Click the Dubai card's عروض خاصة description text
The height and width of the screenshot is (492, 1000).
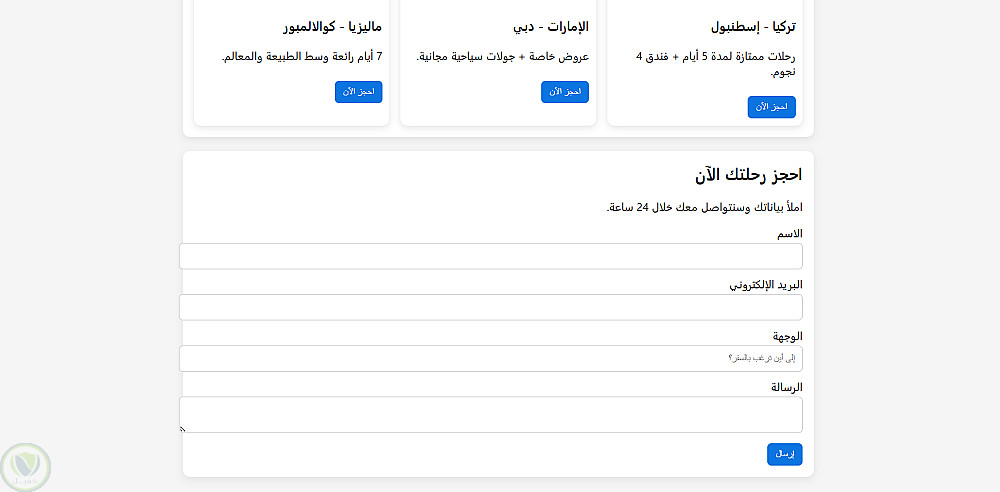[x=502, y=56]
